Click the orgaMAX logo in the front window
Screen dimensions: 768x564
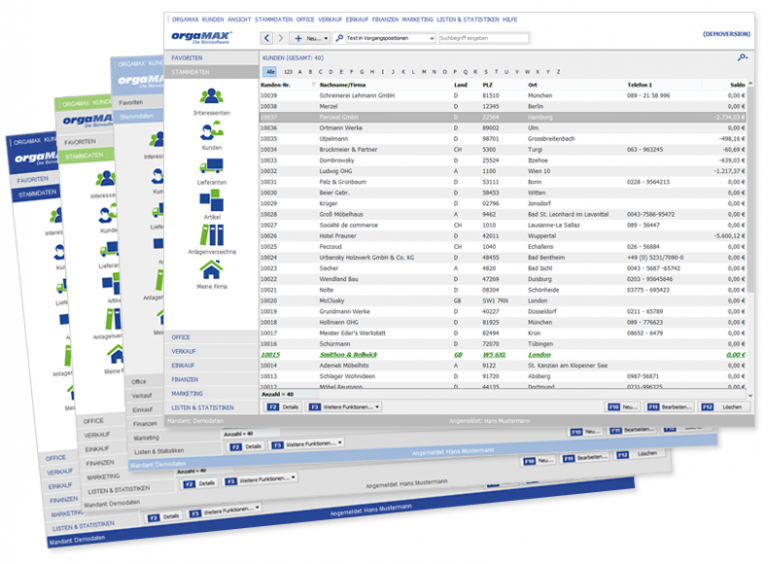[201, 37]
